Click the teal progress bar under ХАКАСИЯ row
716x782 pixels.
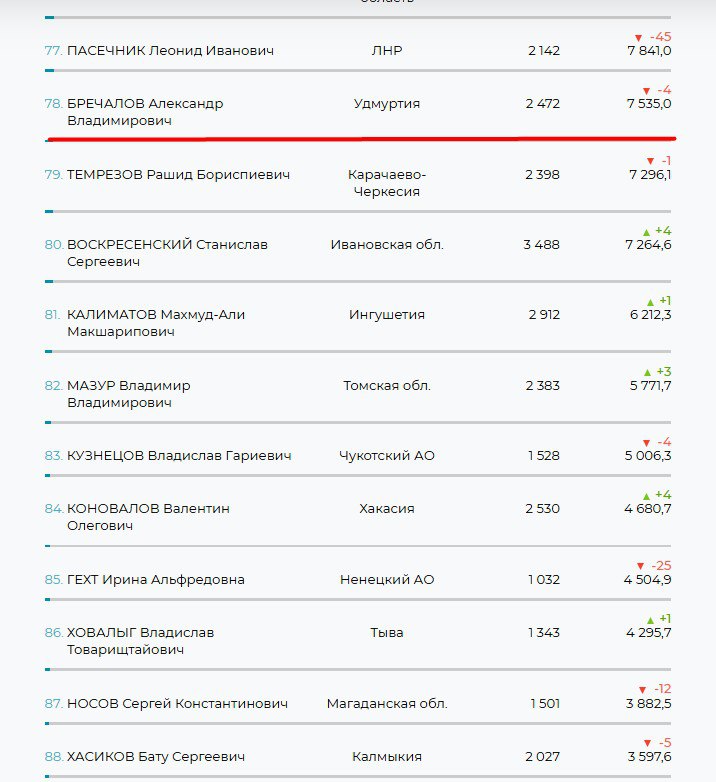49,546
